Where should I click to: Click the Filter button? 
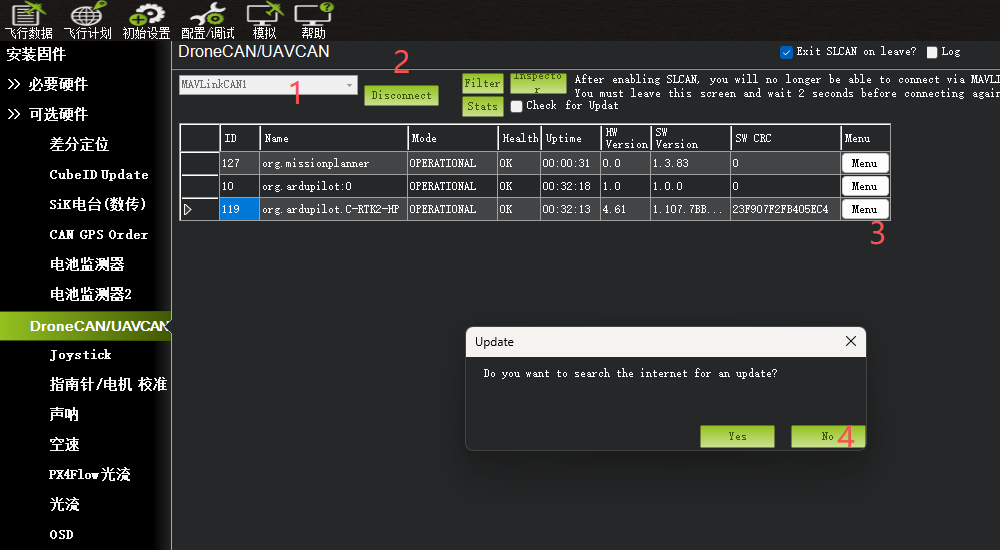(x=482, y=83)
